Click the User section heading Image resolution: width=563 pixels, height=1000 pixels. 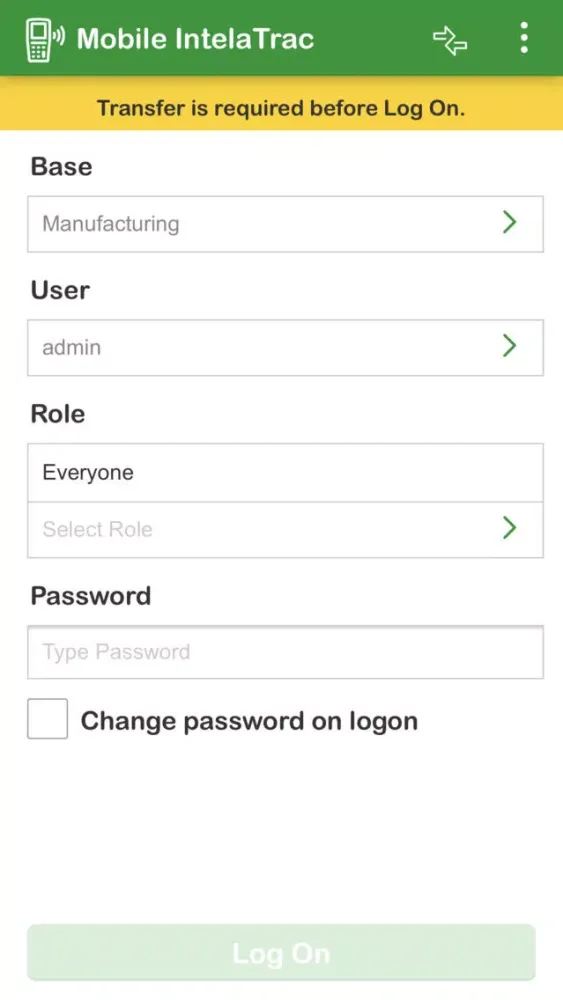pyautogui.click(x=61, y=290)
